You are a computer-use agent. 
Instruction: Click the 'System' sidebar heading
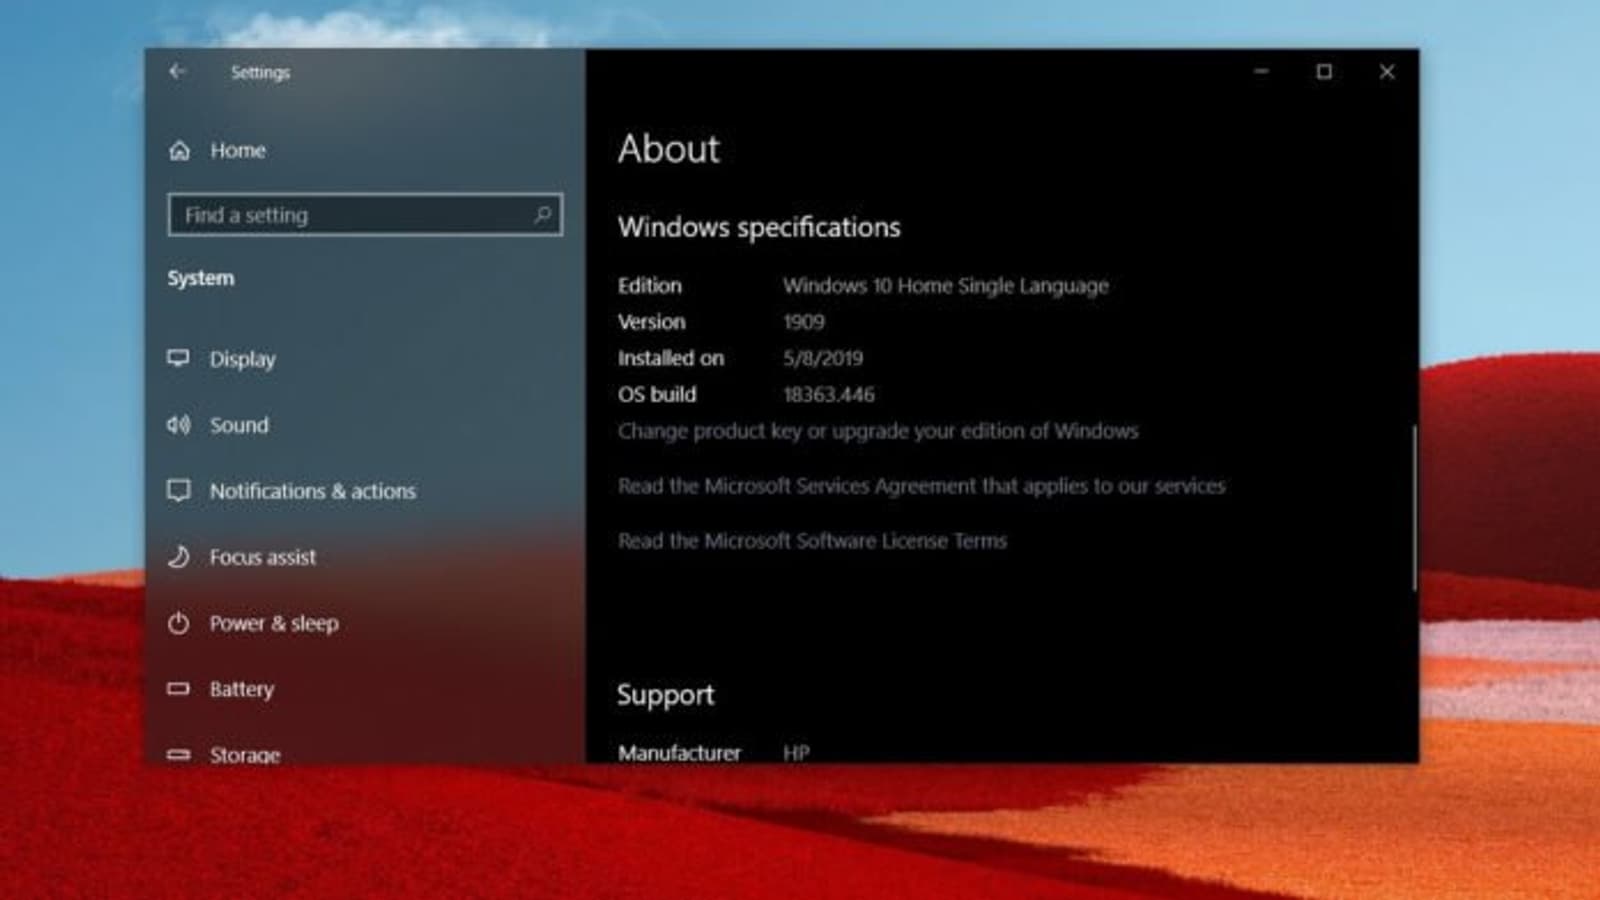[201, 278]
